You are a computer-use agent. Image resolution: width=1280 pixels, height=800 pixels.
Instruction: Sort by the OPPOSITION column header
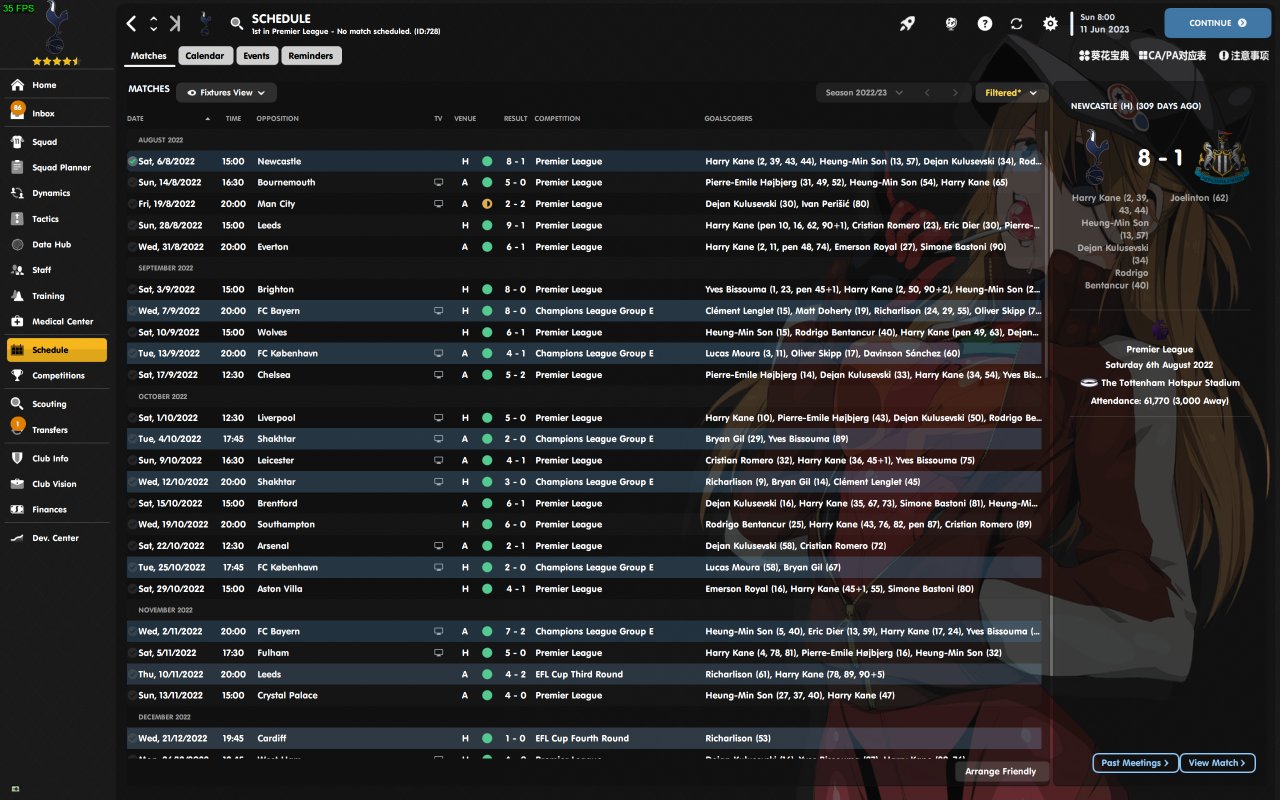click(278, 119)
